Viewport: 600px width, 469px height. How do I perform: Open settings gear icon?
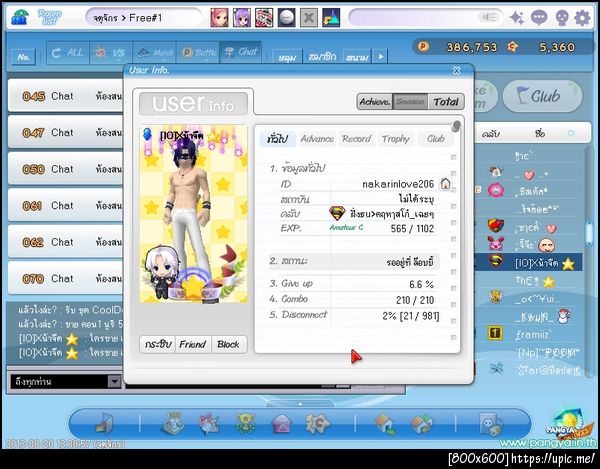[582, 18]
